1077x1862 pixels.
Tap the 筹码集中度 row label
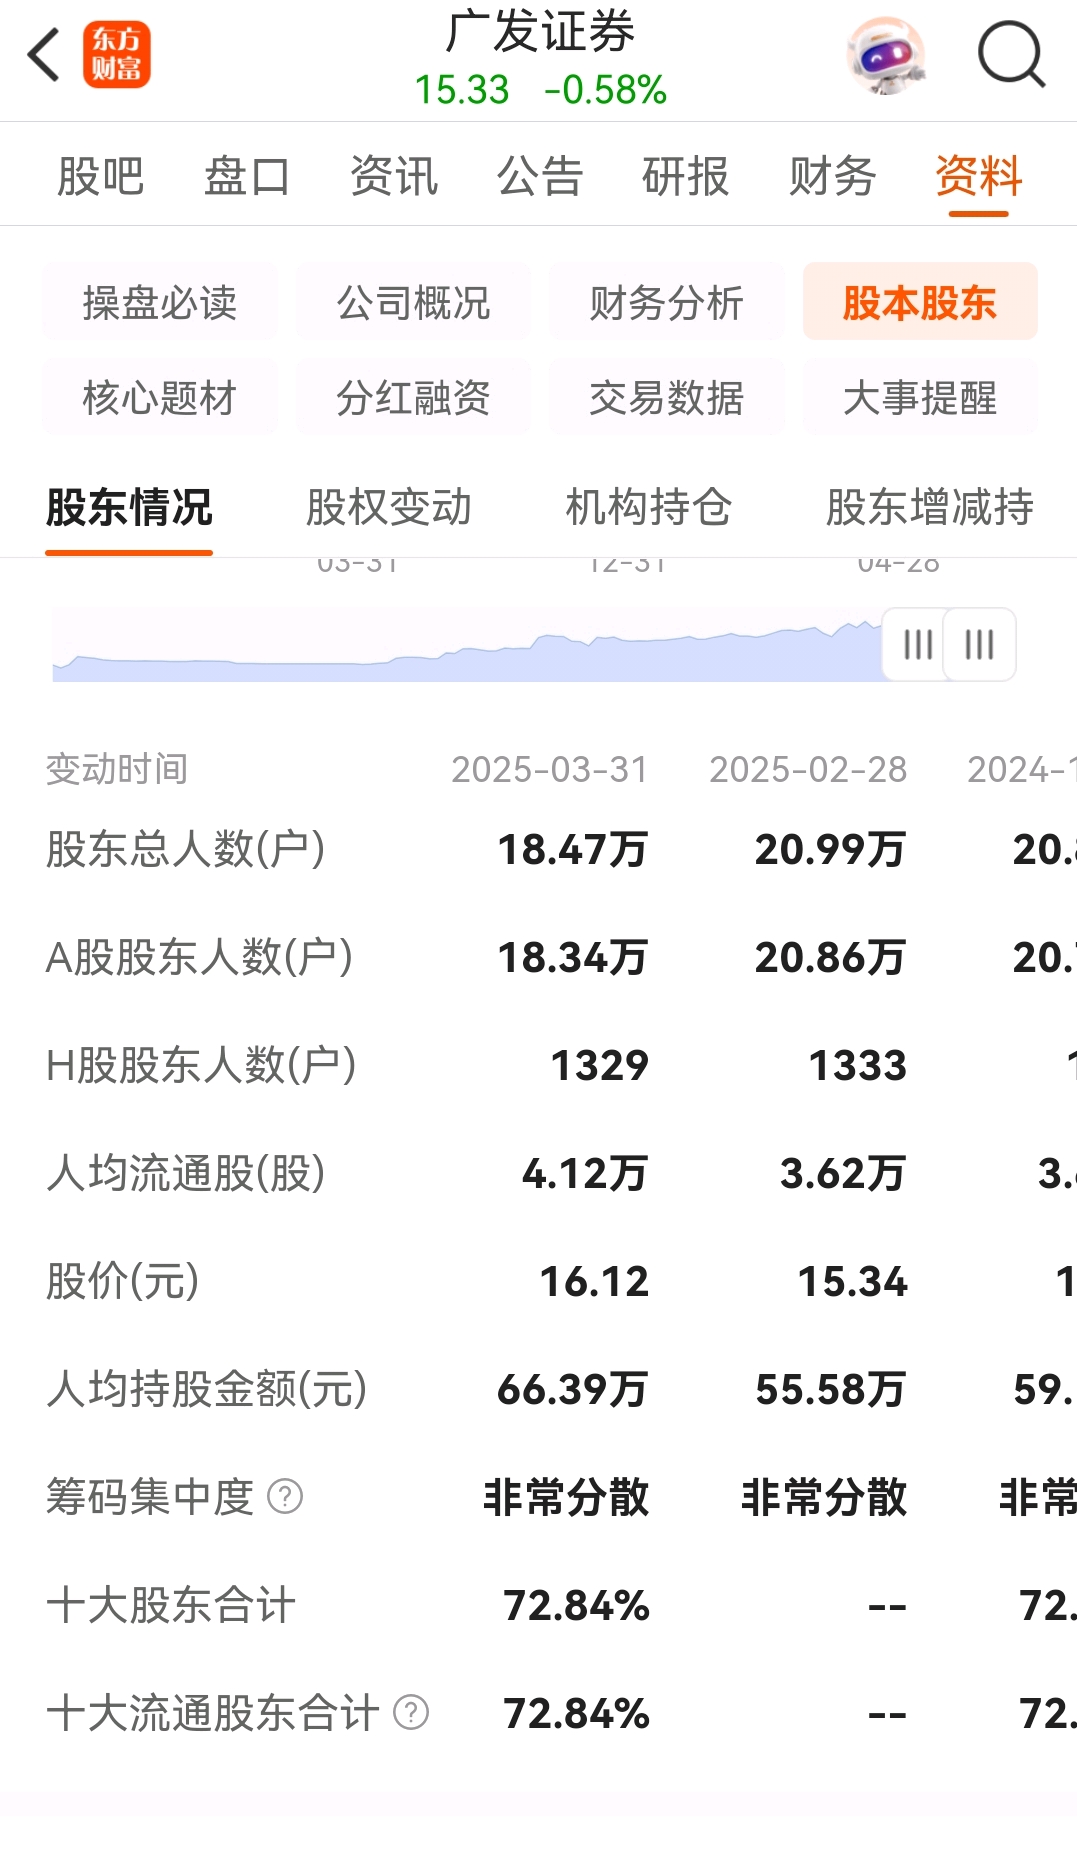point(150,1497)
